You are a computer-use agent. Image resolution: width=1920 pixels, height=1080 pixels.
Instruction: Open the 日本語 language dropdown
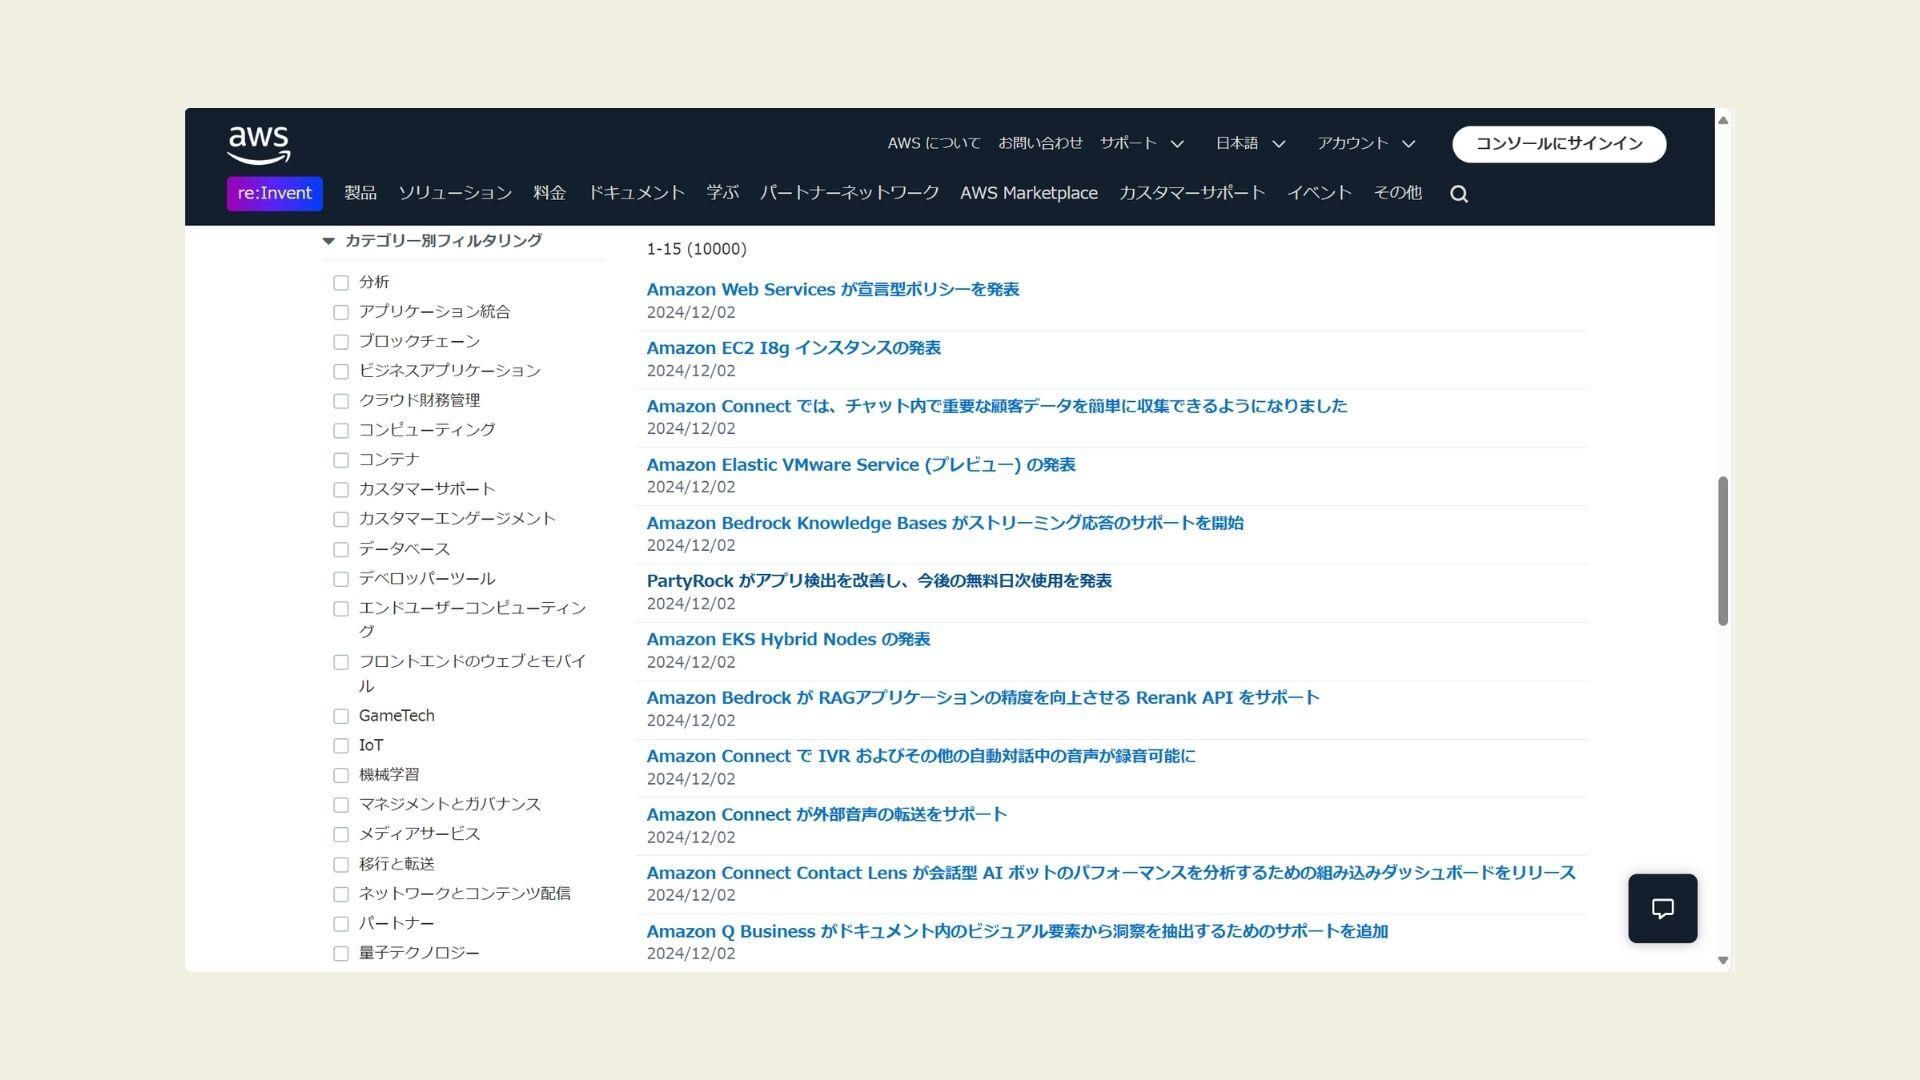click(x=1250, y=144)
